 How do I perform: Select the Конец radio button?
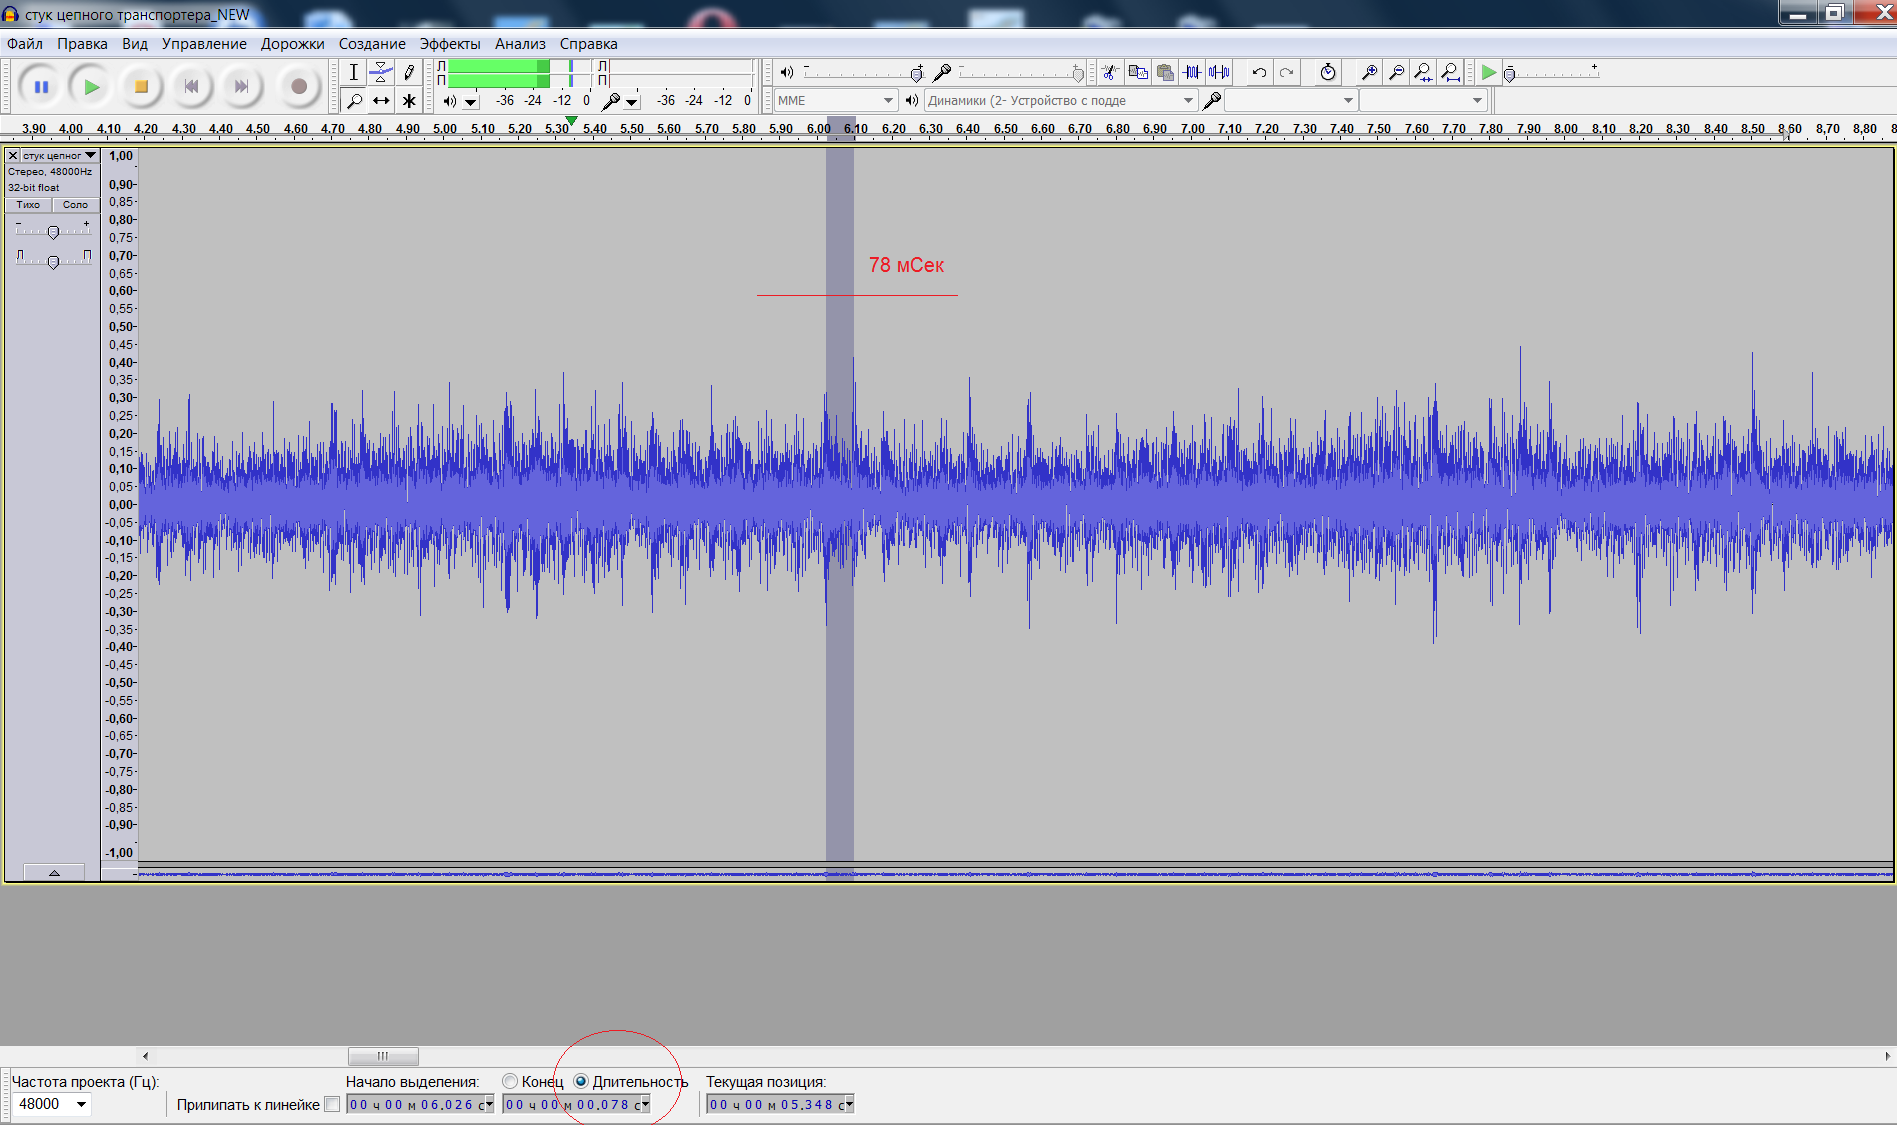point(510,1081)
